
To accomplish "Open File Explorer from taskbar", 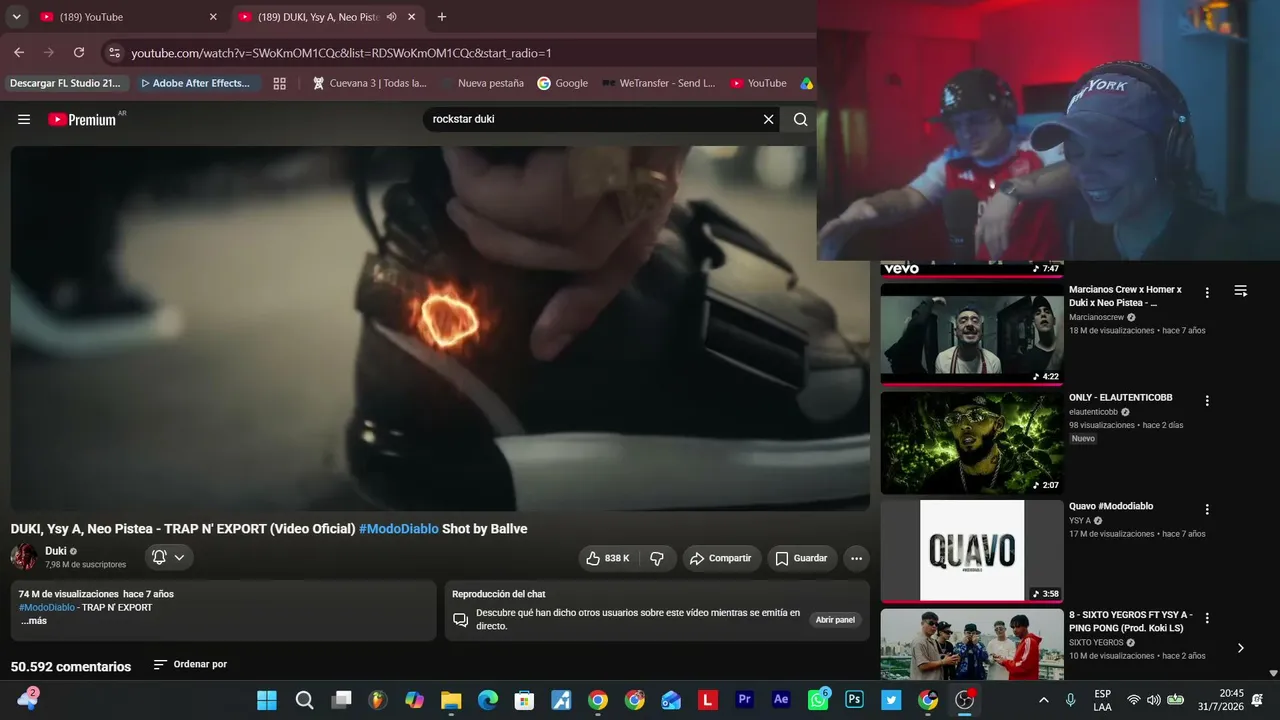I will click(451, 700).
